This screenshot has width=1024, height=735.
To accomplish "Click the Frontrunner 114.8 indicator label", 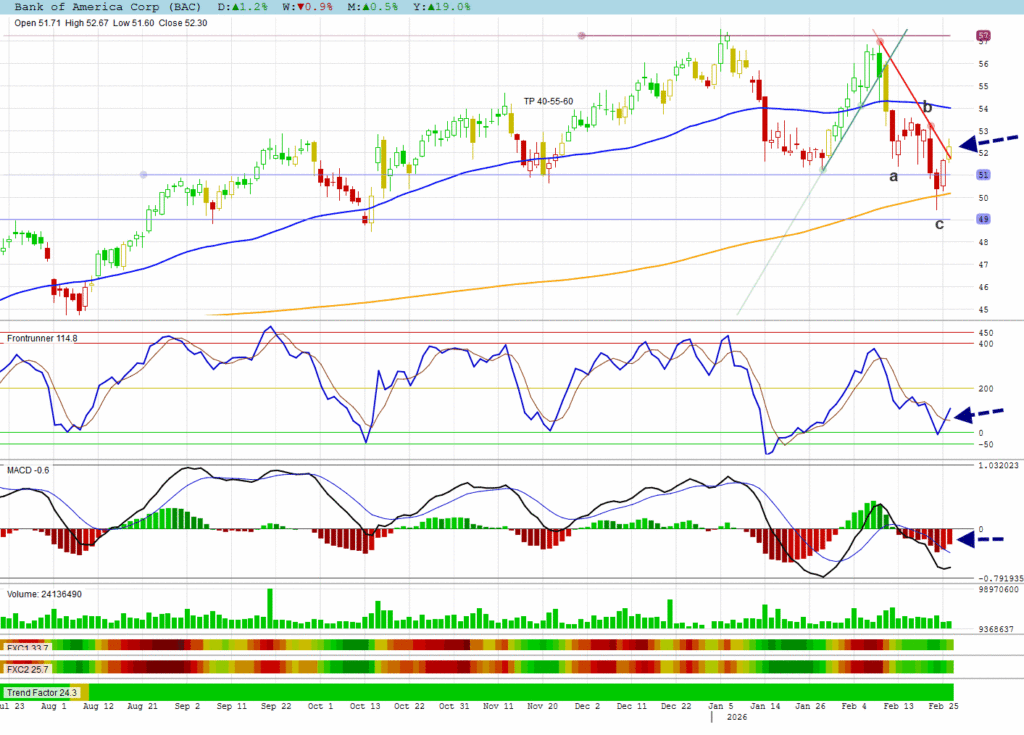I will pos(41,339).
